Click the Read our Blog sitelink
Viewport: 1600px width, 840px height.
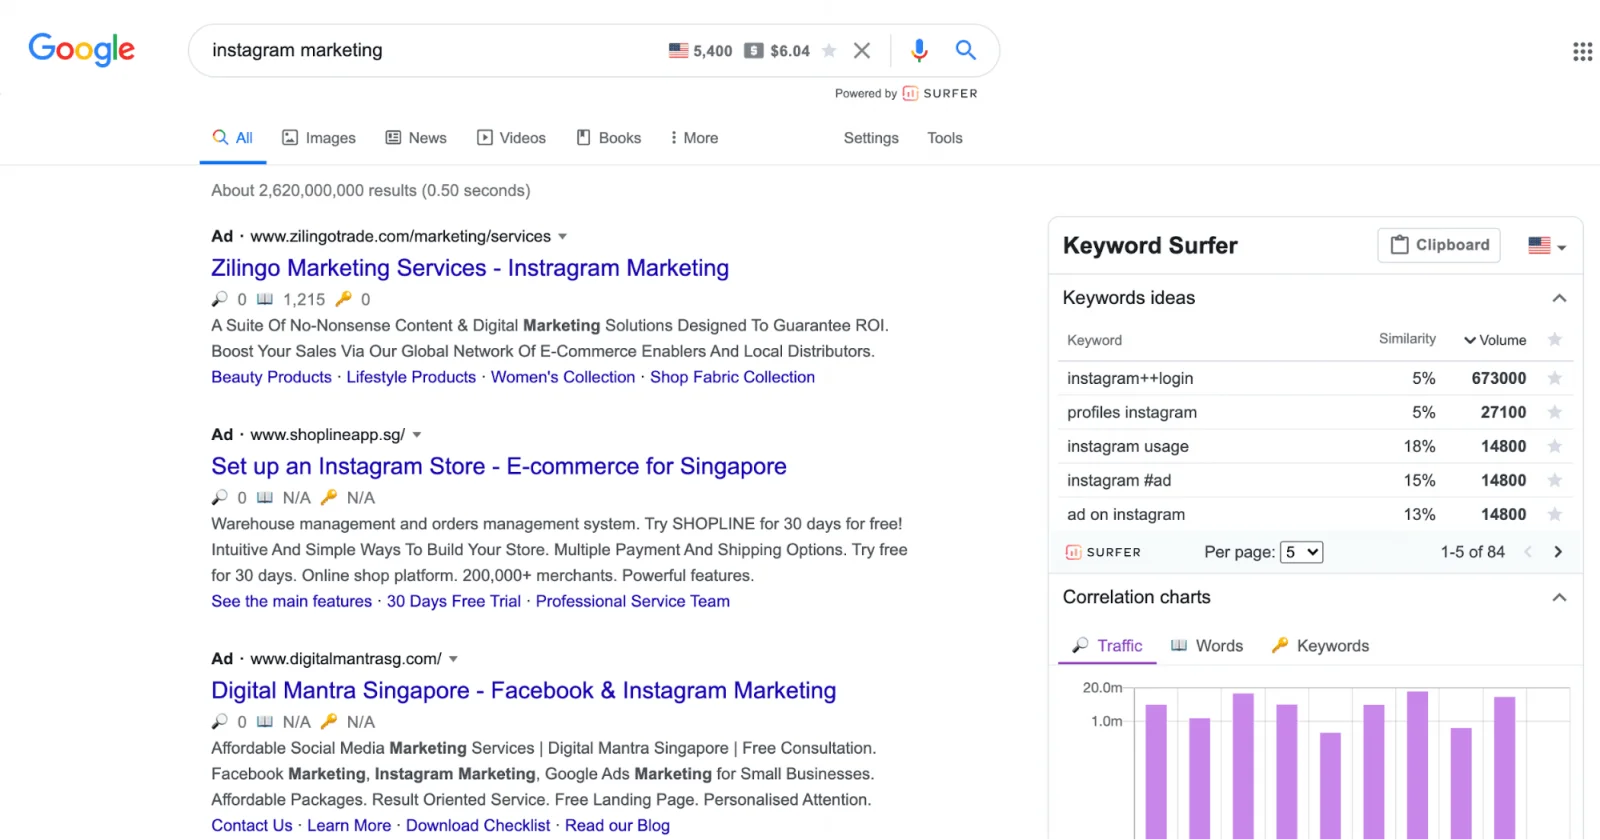click(x=617, y=825)
